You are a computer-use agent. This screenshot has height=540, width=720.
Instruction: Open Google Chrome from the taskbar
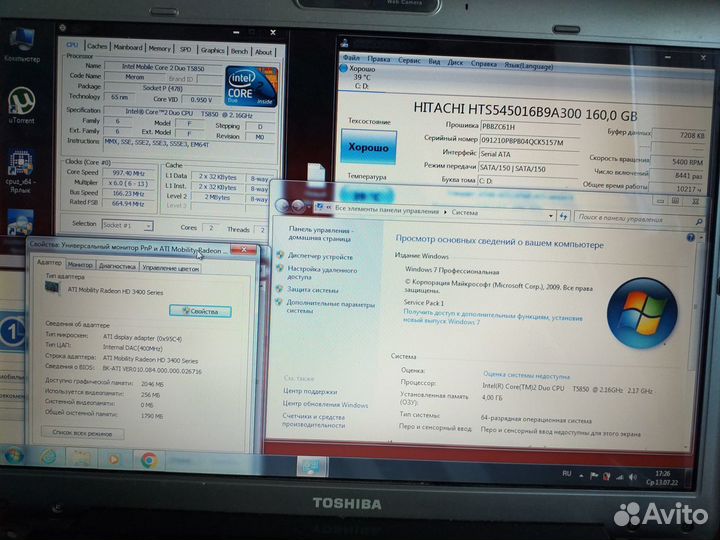click(x=149, y=460)
